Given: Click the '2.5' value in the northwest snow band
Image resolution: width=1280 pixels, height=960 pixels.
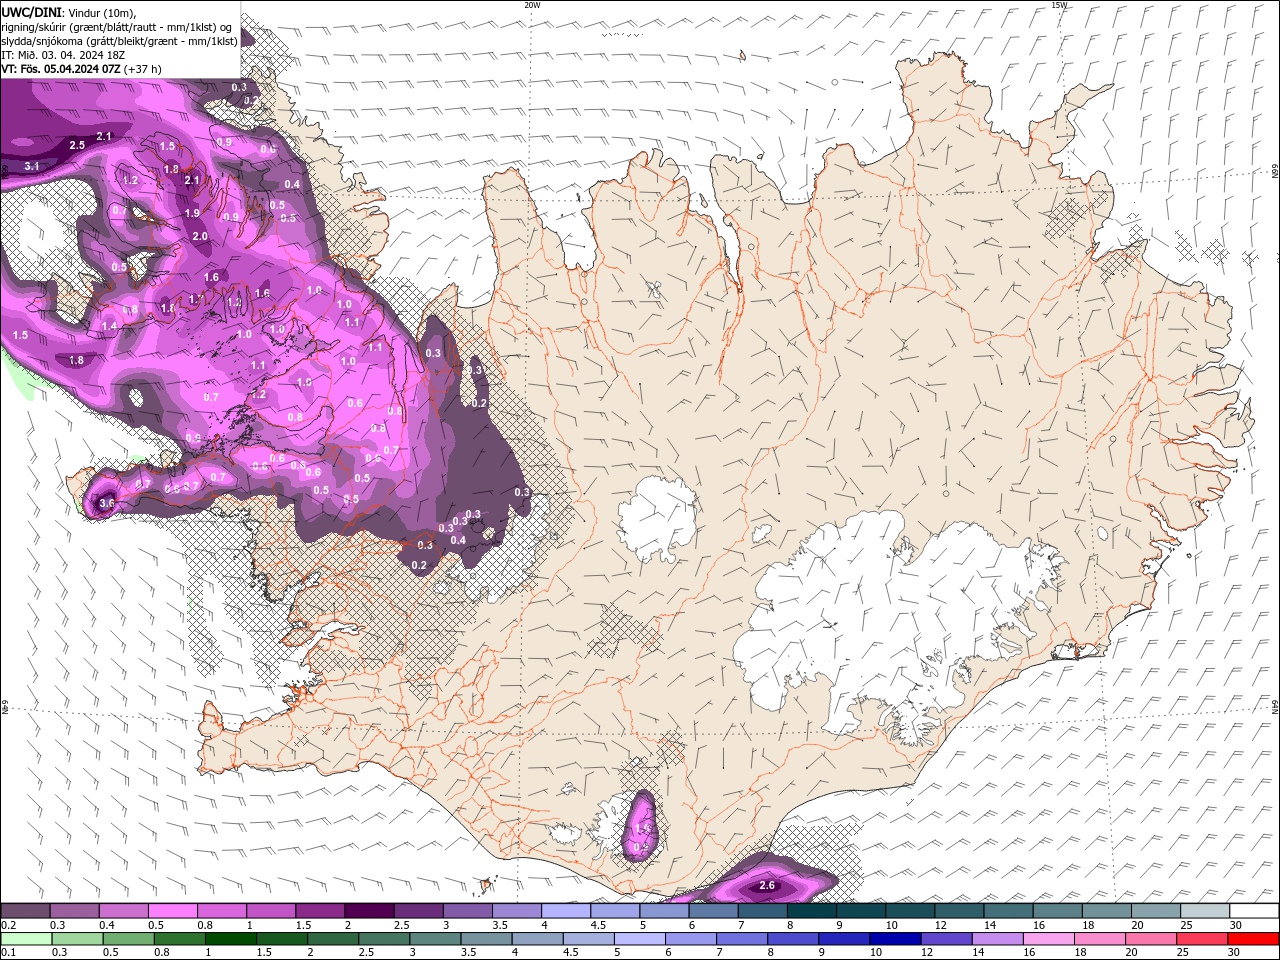Looking at the screenshot, I should click(x=77, y=145).
